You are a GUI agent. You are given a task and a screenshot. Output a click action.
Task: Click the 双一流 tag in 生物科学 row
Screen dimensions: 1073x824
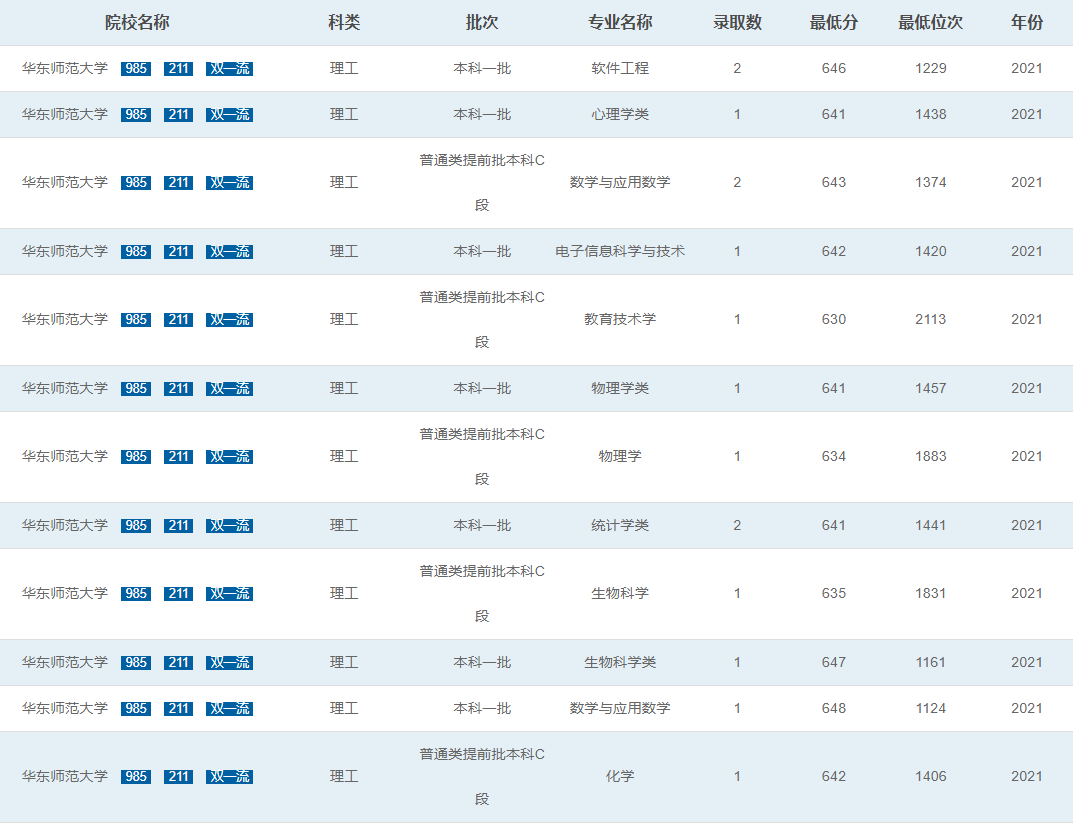[x=229, y=593]
